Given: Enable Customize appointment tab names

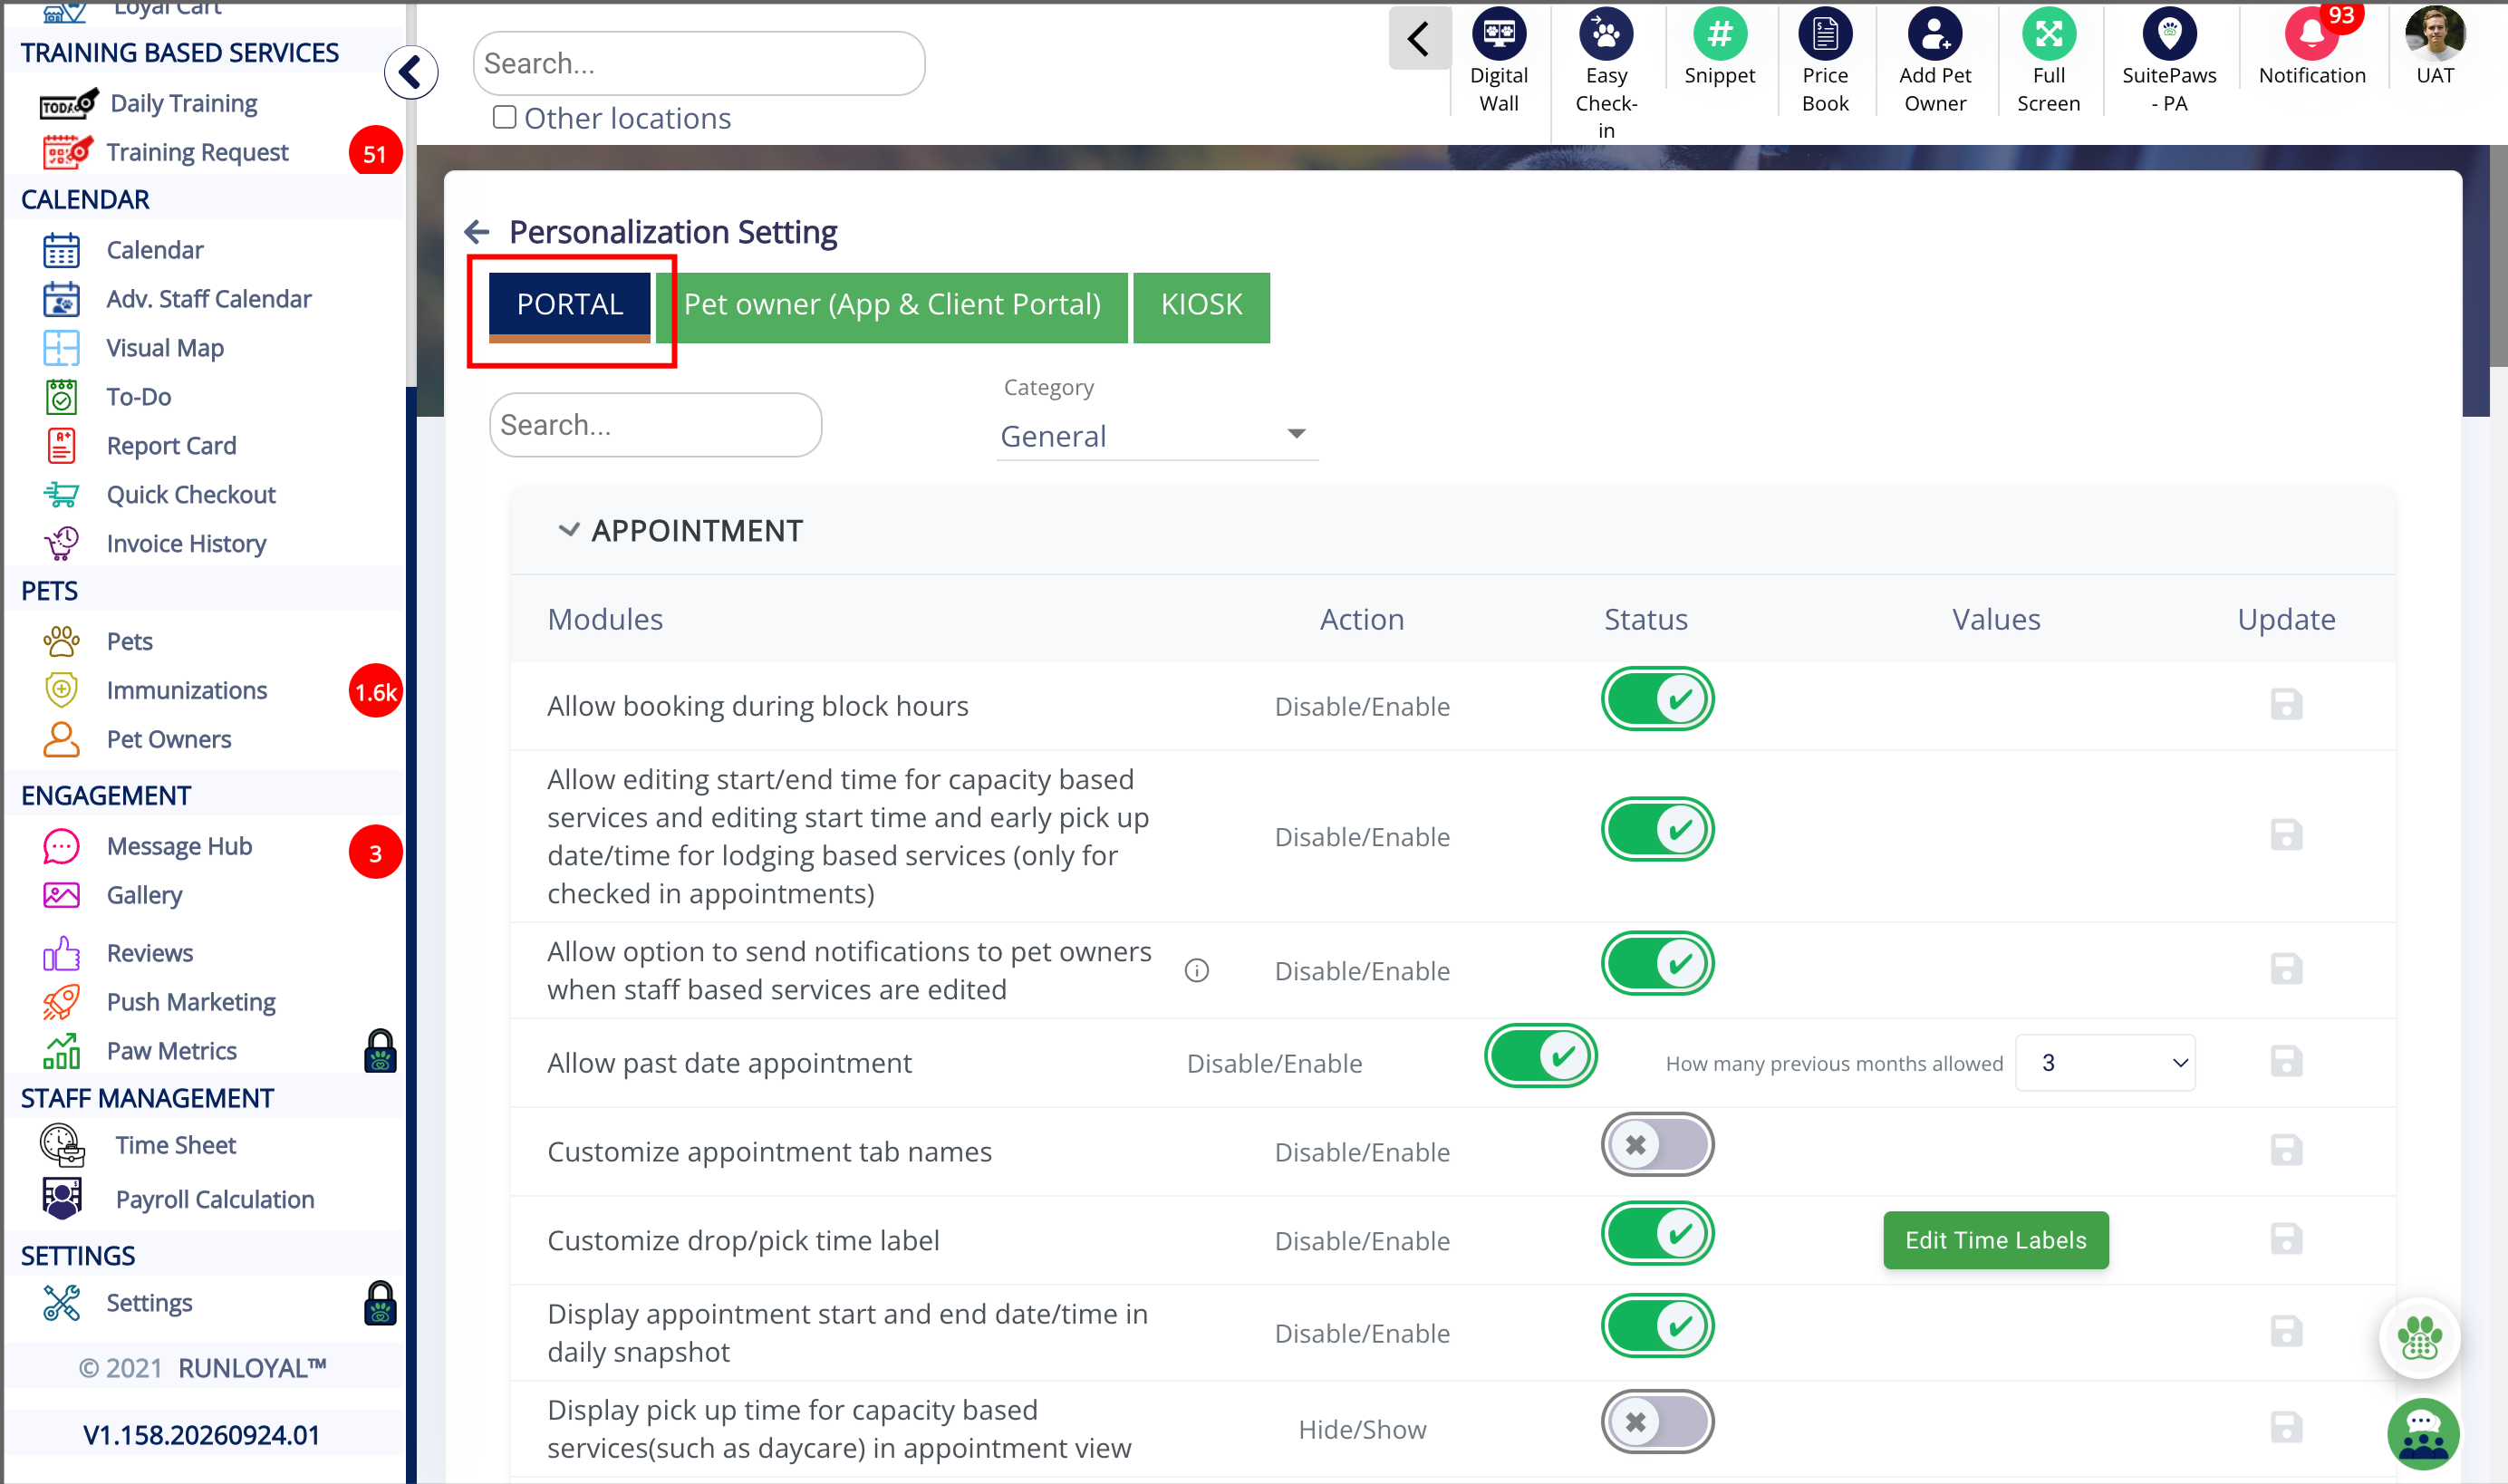Looking at the screenshot, I should click(x=1657, y=1145).
